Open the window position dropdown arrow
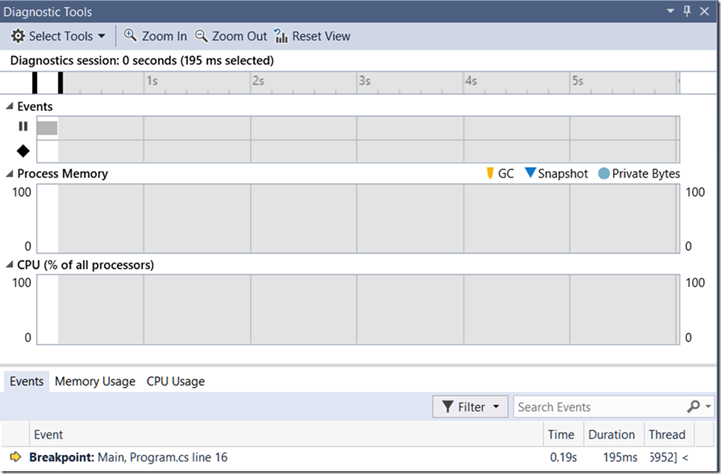 [x=671, y=11]
